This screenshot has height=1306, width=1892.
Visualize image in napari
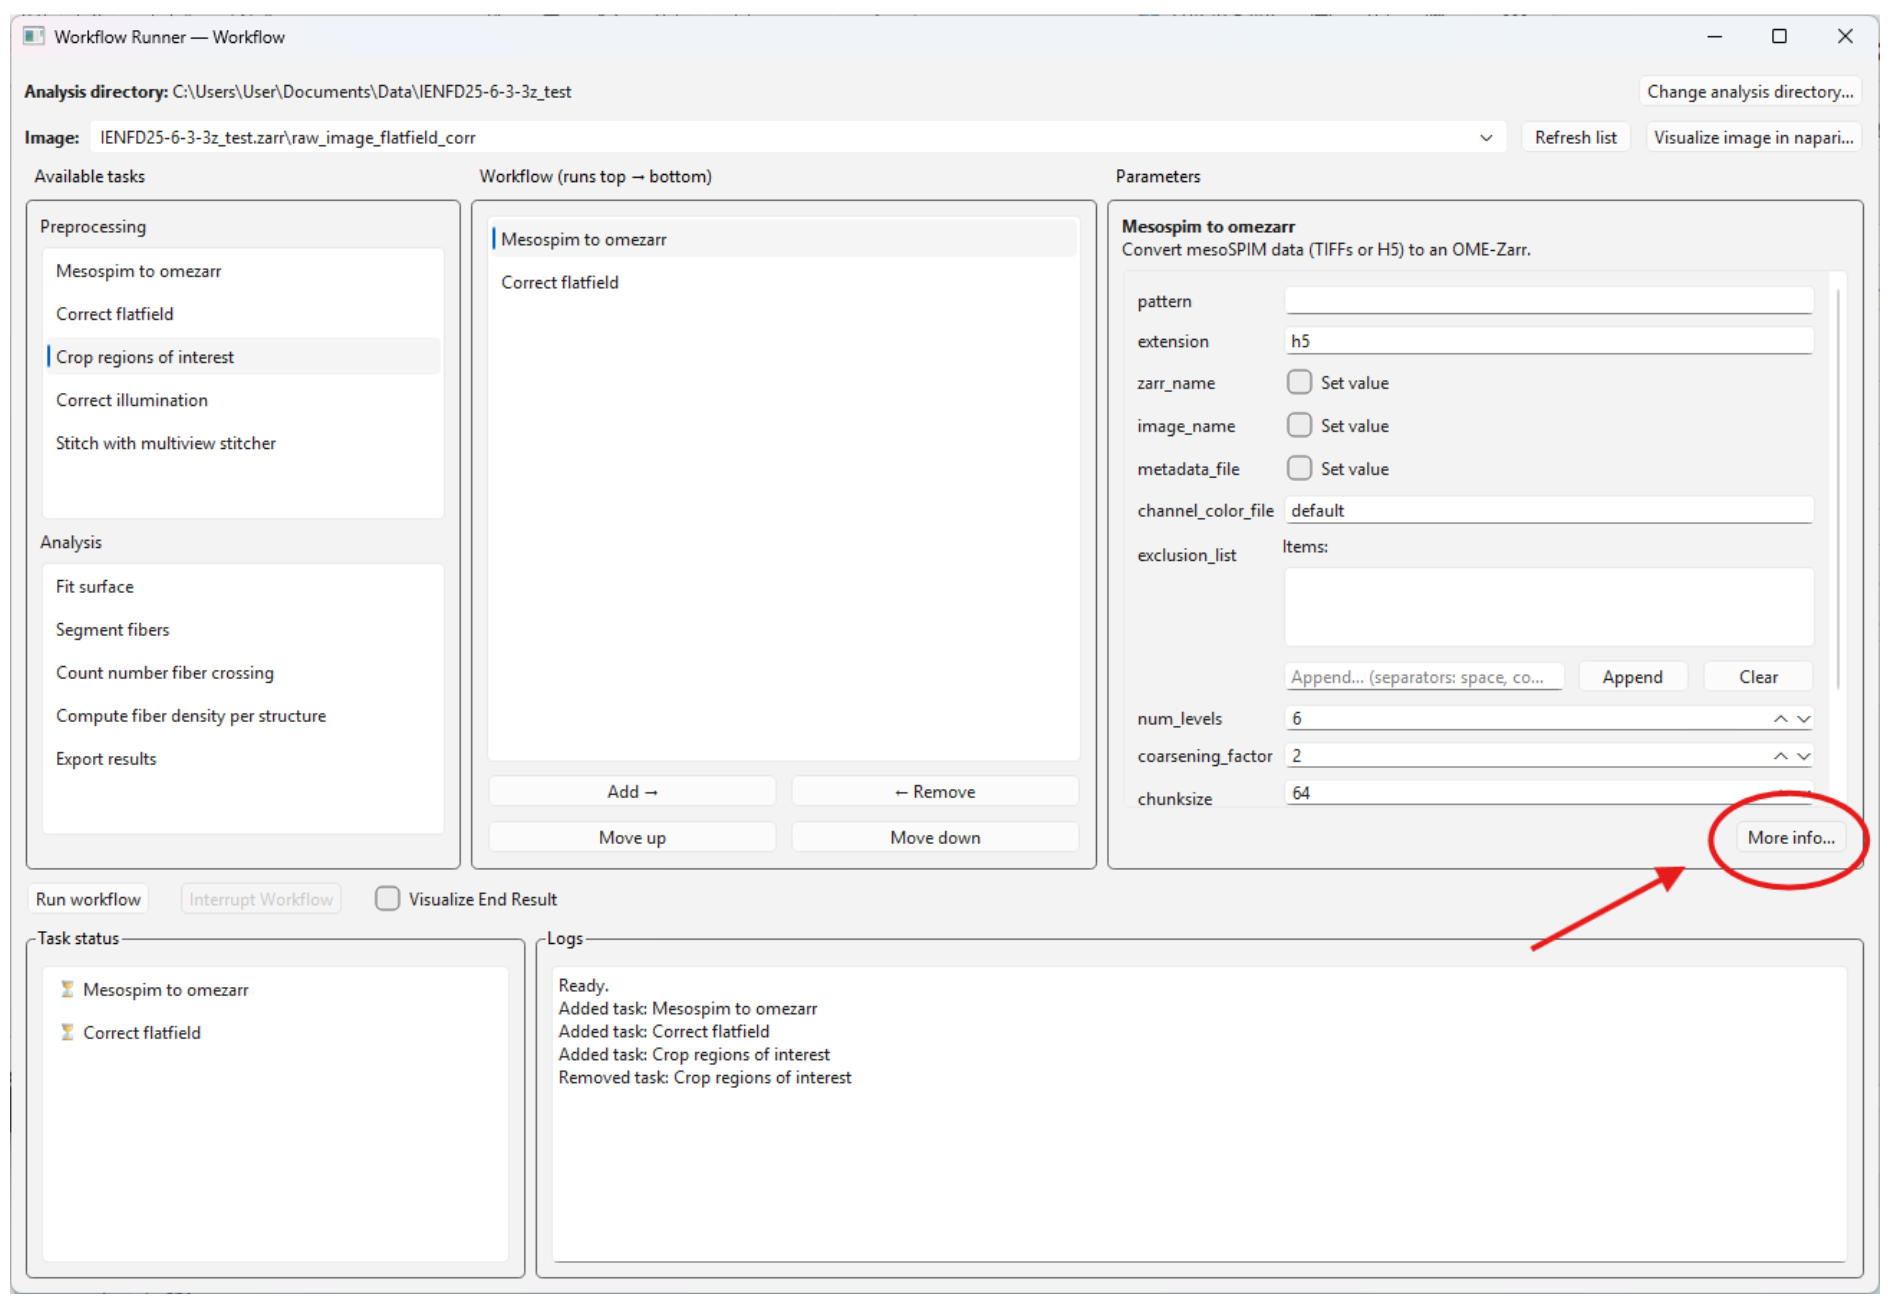click(x=1753, y=137)
